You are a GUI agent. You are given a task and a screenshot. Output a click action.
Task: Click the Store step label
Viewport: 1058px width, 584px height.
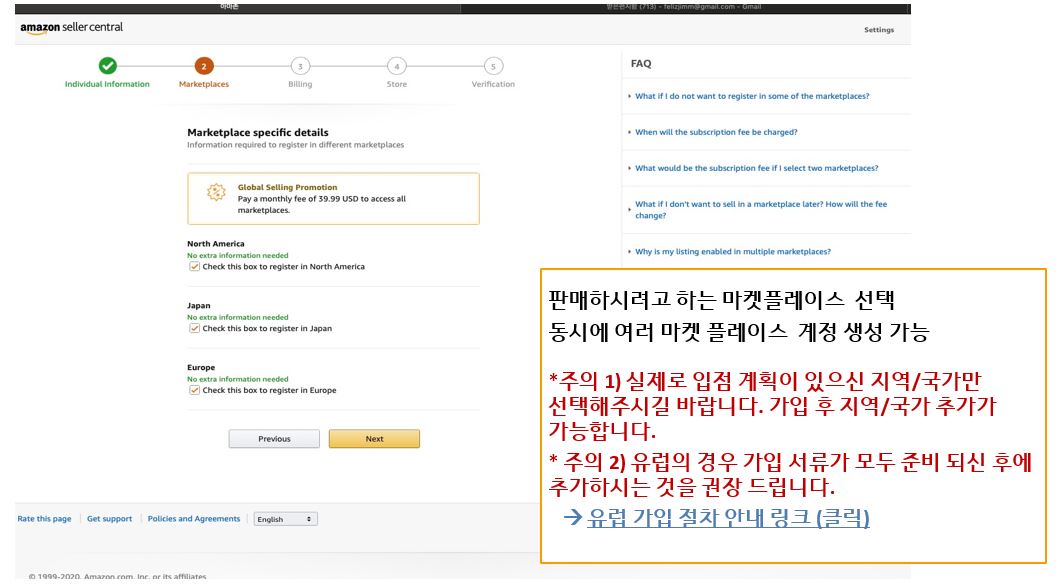point(397,84)
